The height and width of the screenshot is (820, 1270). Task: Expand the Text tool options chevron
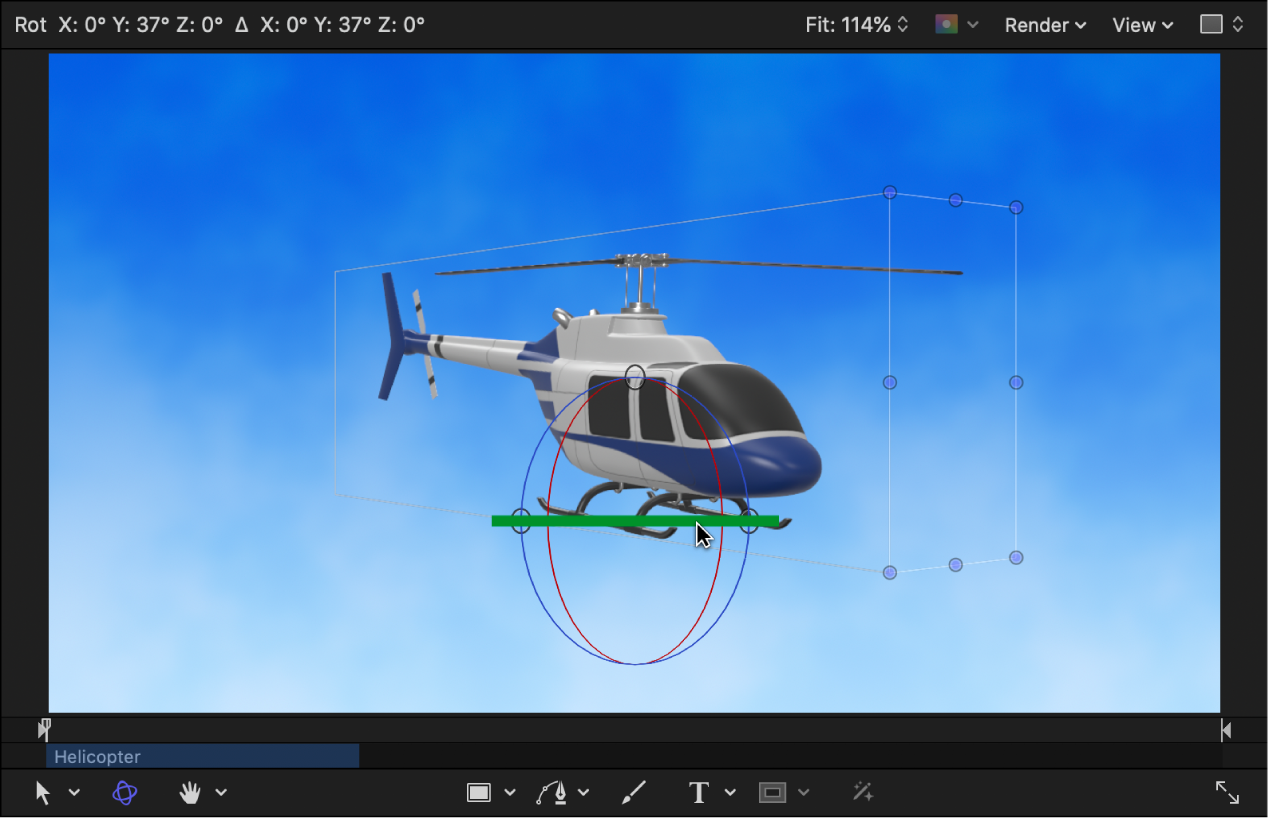[730, 792]
